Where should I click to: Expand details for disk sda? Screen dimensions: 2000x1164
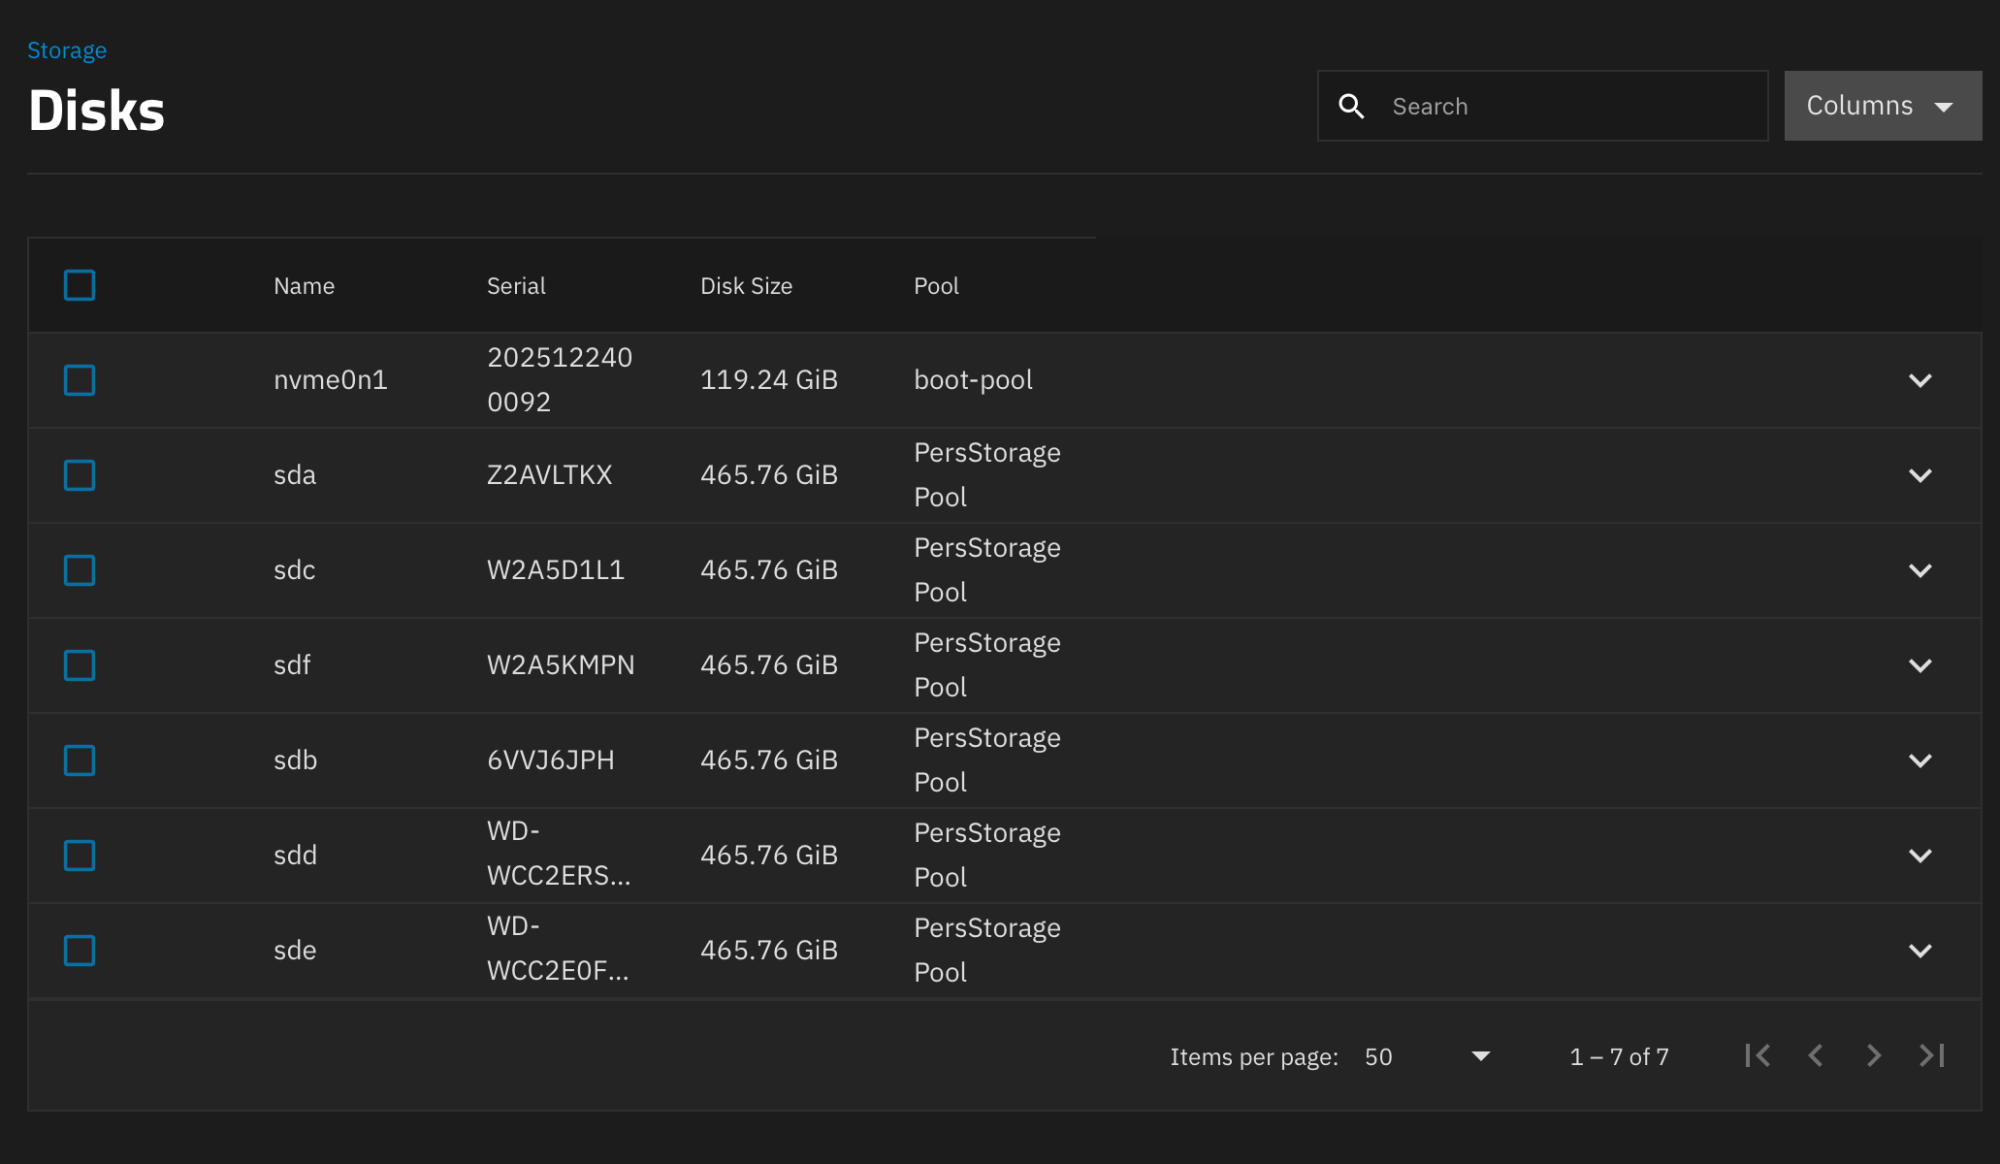click(x=1919, y=475)
